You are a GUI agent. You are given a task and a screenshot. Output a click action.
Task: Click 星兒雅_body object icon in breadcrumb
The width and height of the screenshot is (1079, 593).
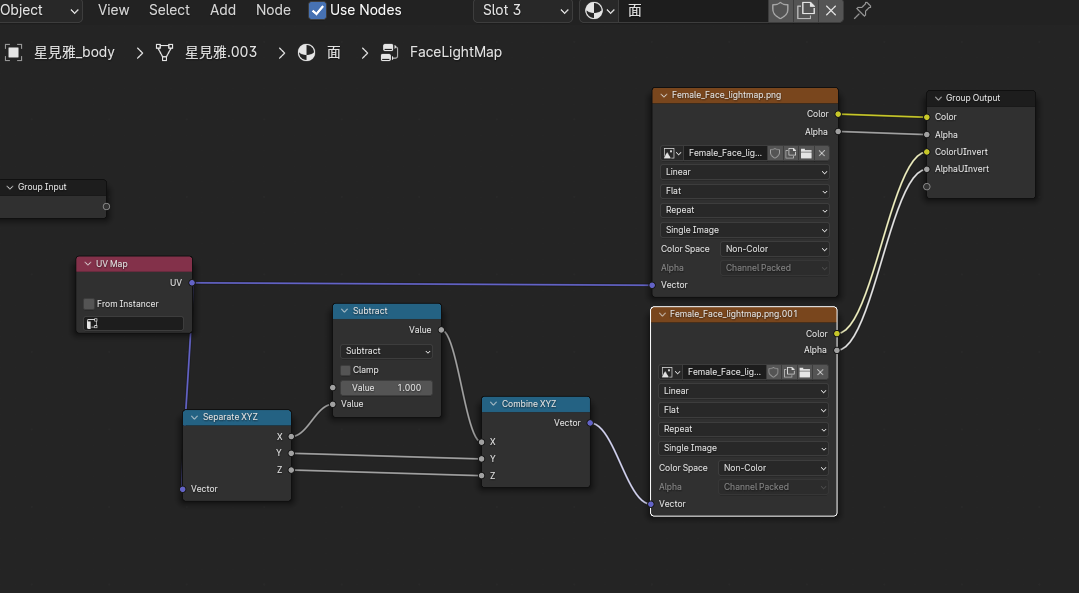pyautogui.click(x=14, y=52)
